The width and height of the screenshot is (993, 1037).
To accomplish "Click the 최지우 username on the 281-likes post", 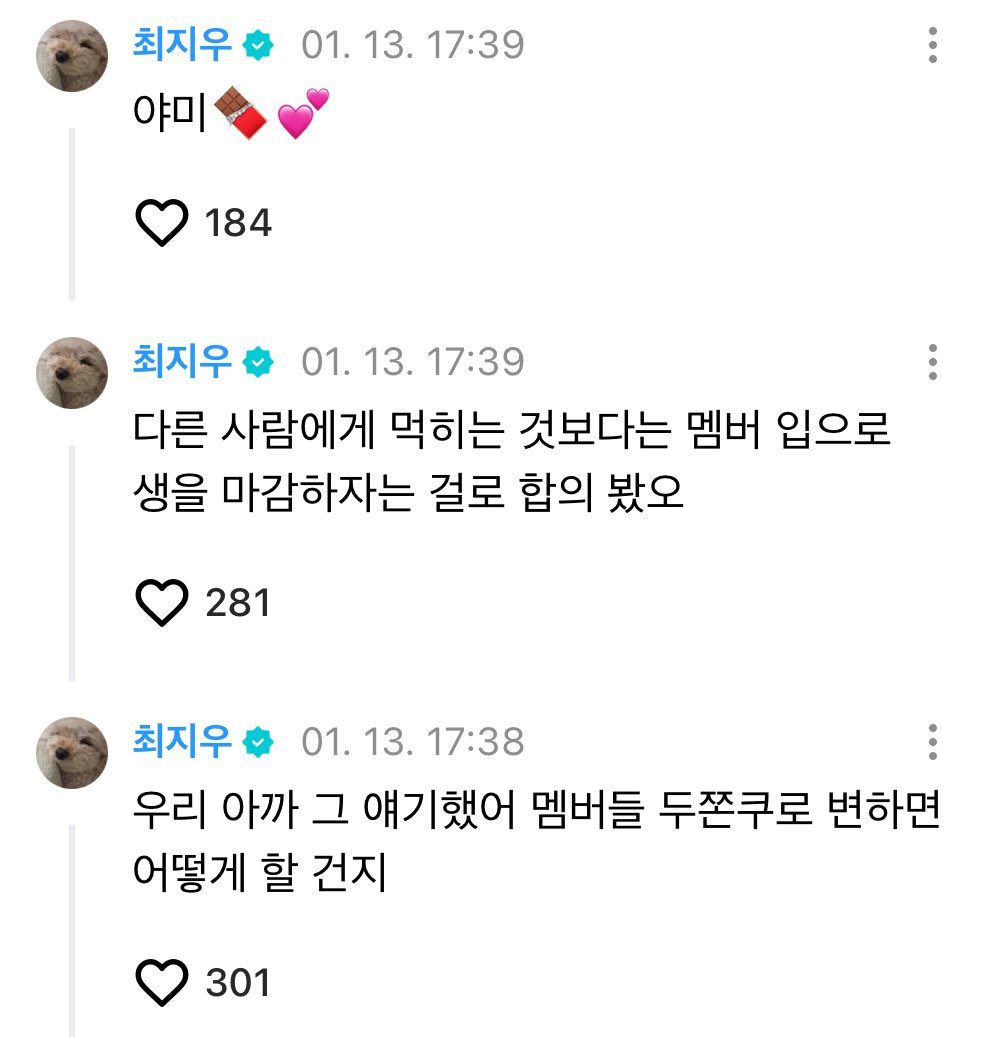I will (183, 361).
